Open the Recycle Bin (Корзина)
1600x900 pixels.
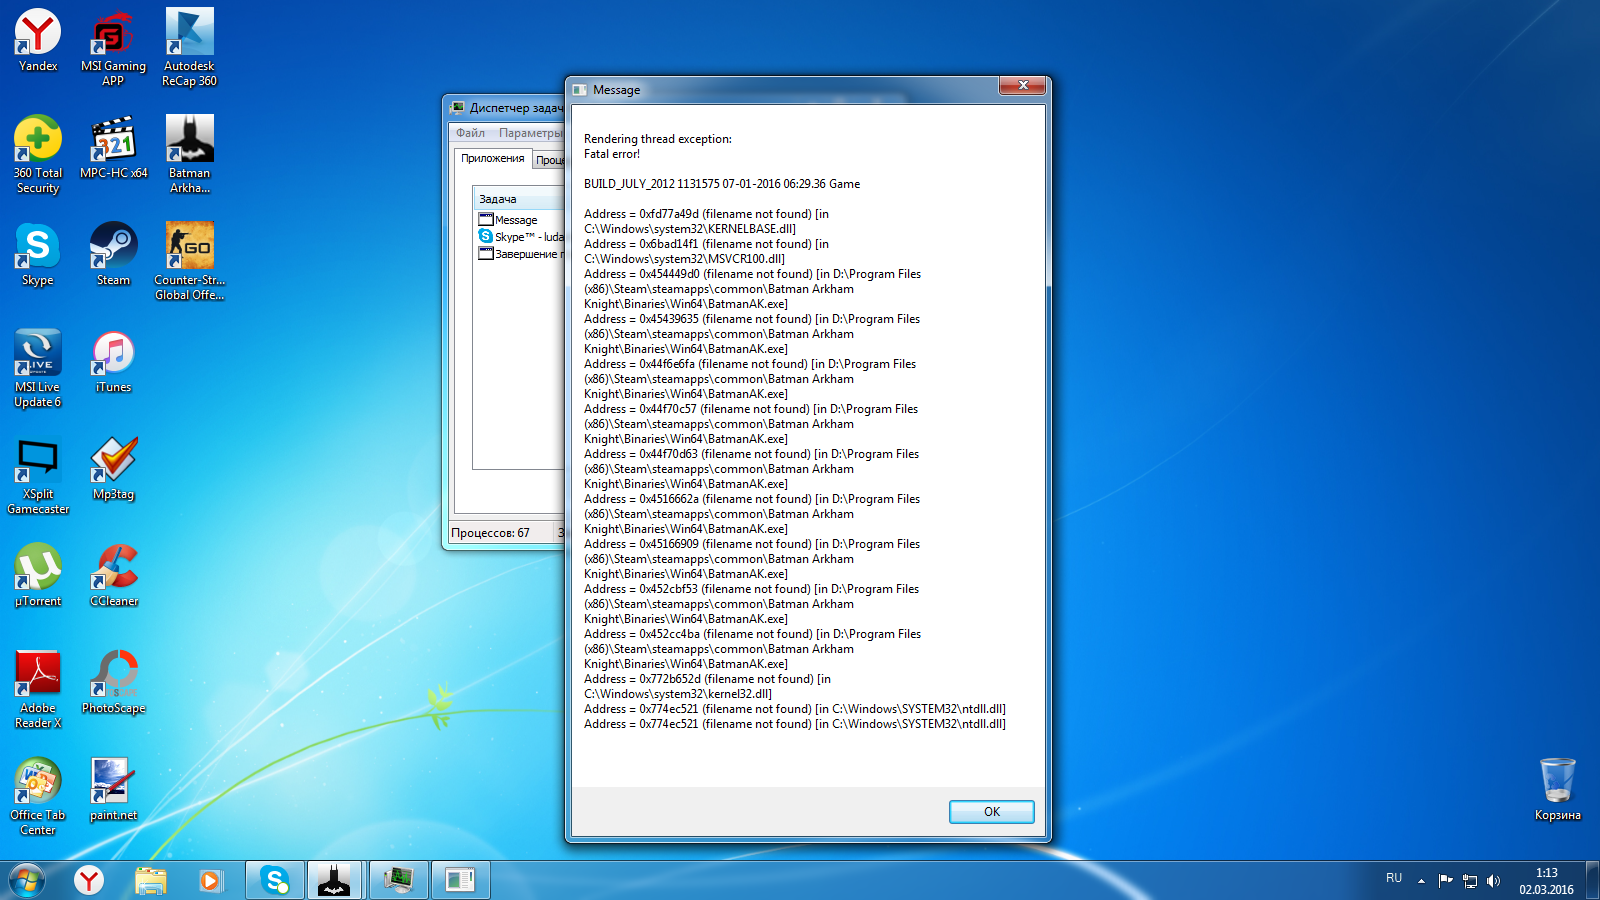coord(1557,789)
